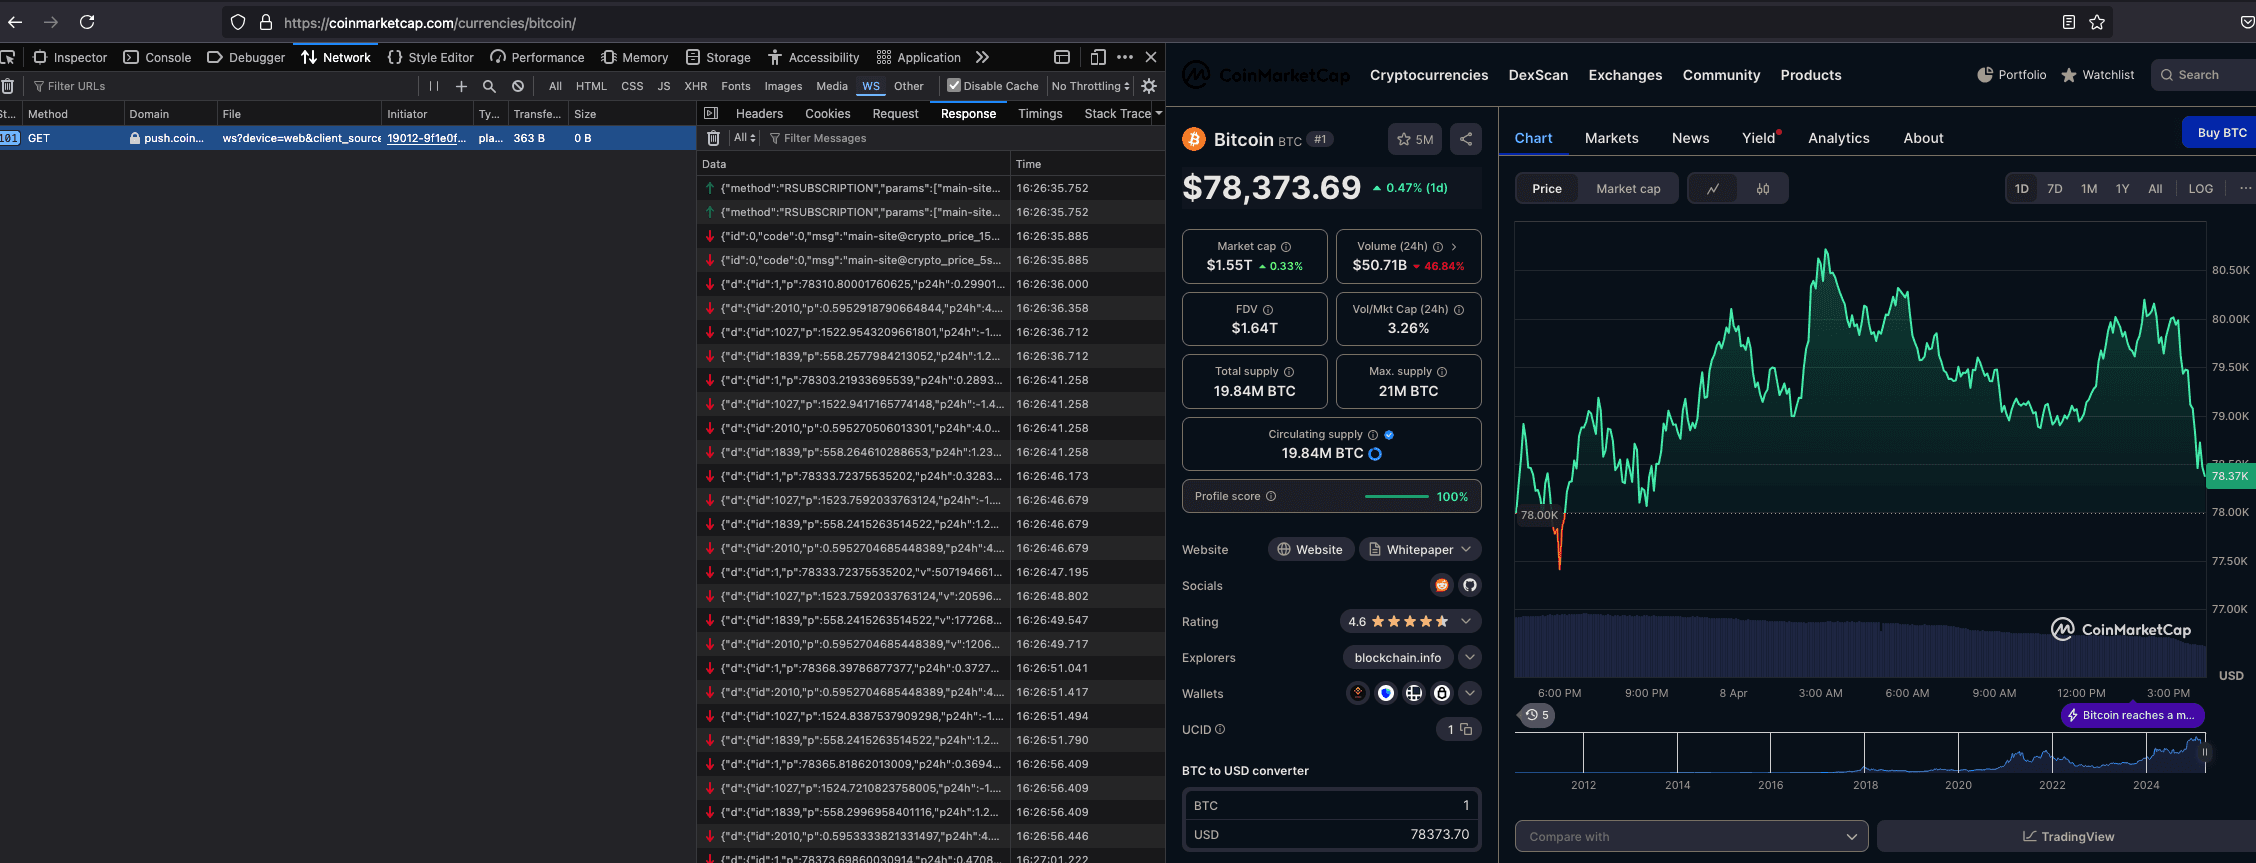Add Bitcoin to watchlist via 5M star
Viewport: 2256px width, 863px height.
click(x=1415, y=139)
